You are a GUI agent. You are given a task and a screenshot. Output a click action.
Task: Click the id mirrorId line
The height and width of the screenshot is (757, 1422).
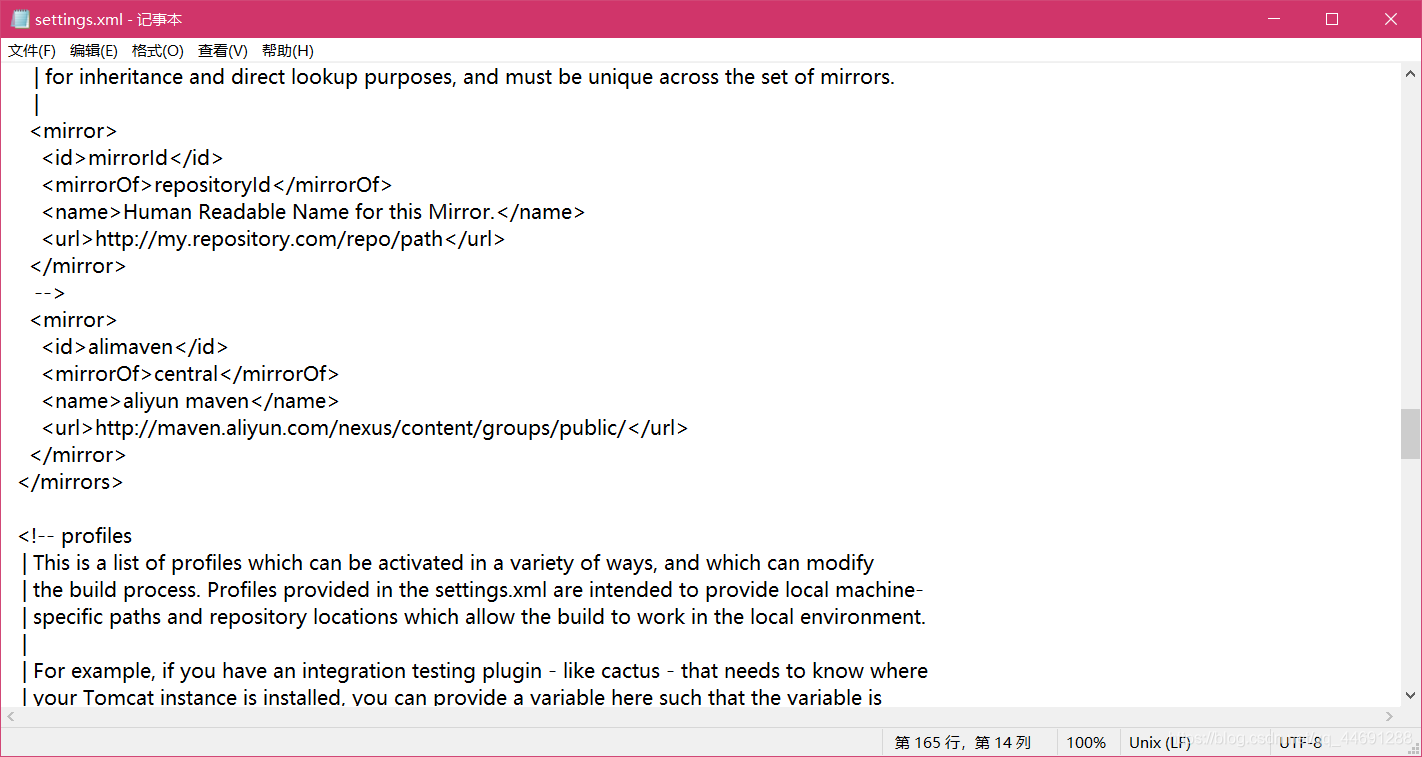132,158
